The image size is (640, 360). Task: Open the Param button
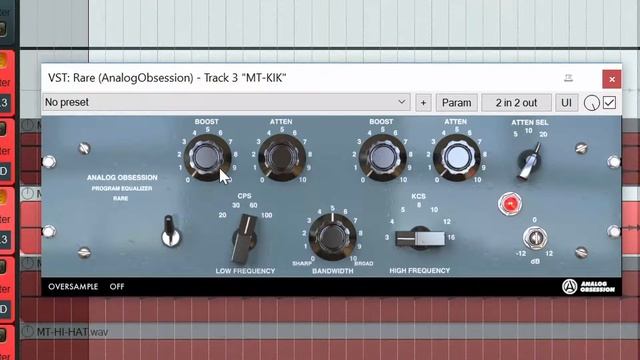pos(456,103)
